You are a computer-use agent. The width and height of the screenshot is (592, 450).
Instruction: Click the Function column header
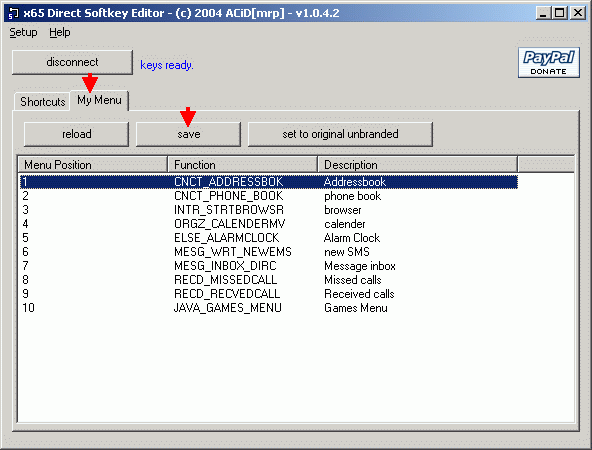coord(242,165)
